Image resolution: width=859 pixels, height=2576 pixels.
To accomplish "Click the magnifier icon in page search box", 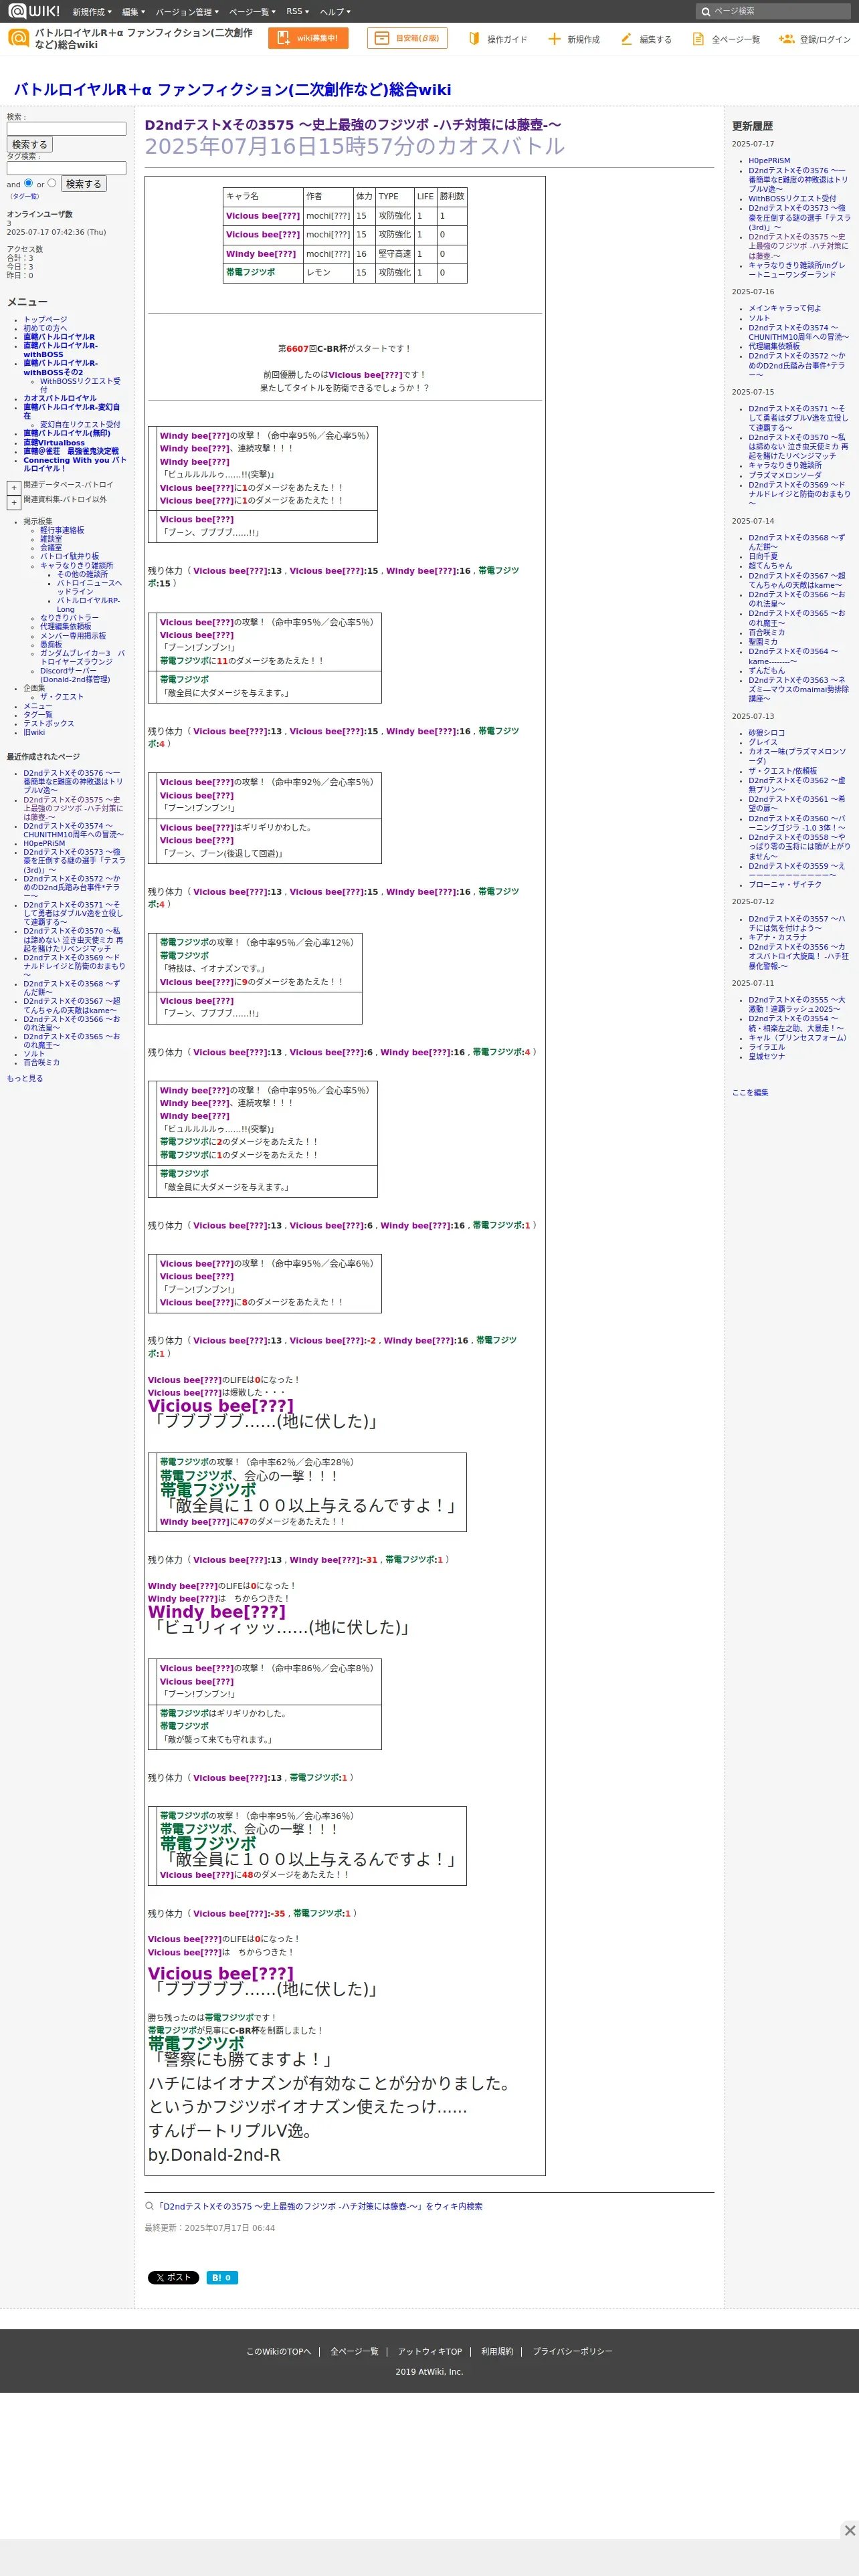I will [x=706, y=12].
